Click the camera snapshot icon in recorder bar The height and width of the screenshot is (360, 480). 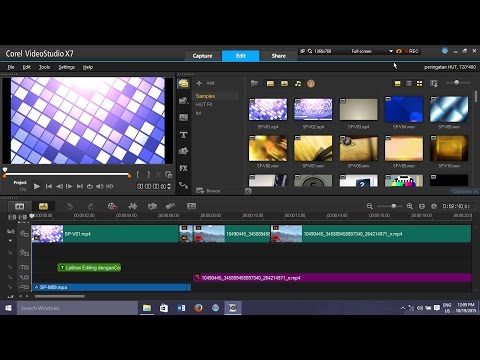399,51
